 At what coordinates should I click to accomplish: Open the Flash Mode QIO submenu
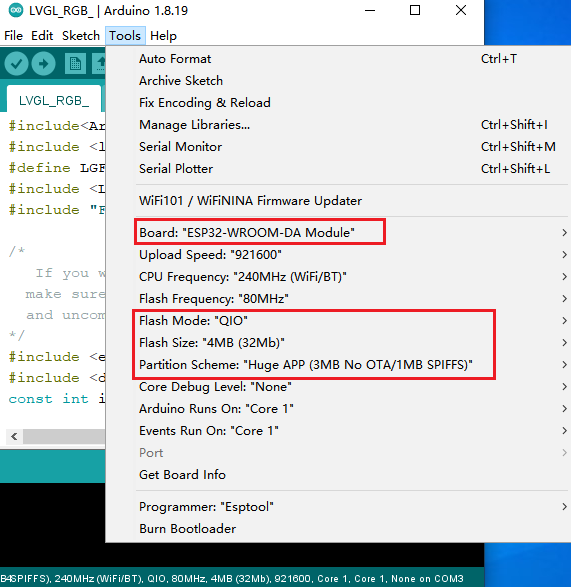coord(352,320)
